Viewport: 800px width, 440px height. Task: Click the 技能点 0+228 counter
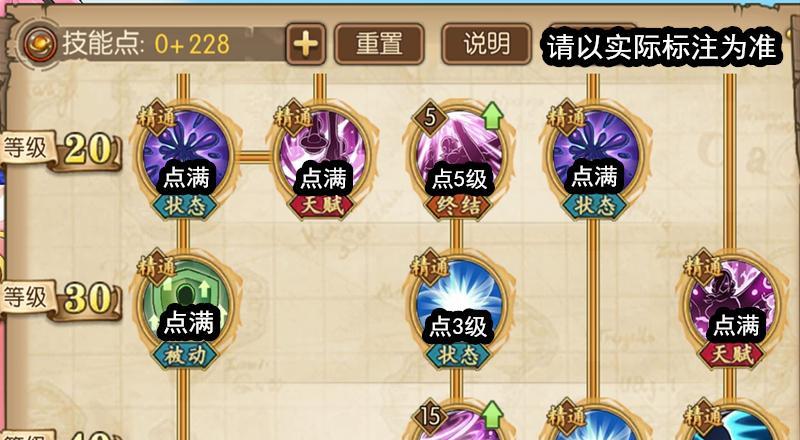tap(146, 44)
